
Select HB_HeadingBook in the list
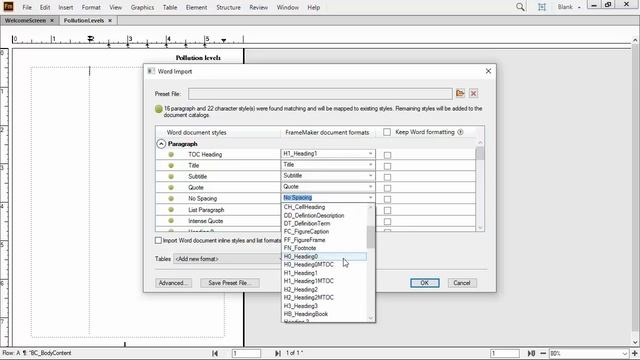click(324, 314)
